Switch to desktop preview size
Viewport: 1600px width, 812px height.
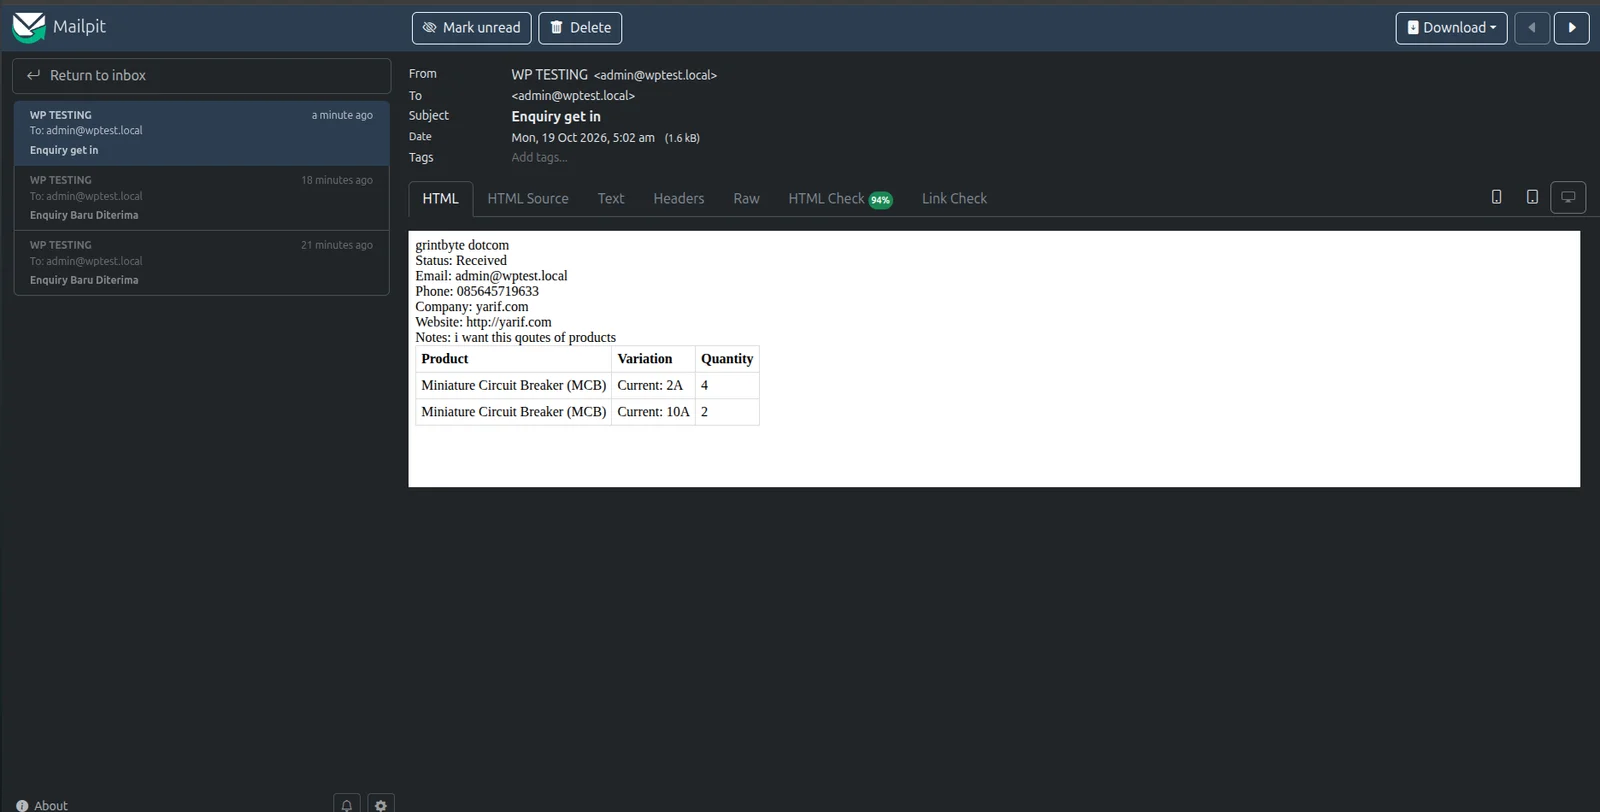pos(1568,197)
